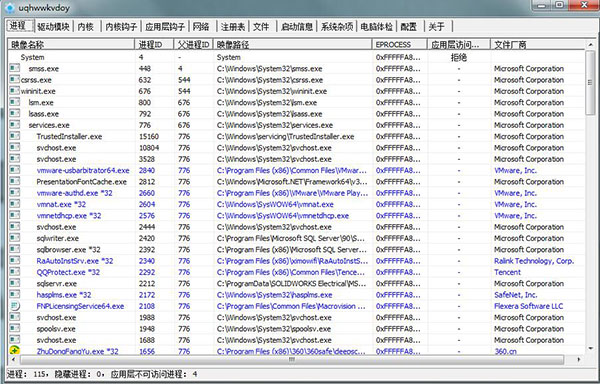
Task: Click the icon beside smss.exe process
Action: 15,68
